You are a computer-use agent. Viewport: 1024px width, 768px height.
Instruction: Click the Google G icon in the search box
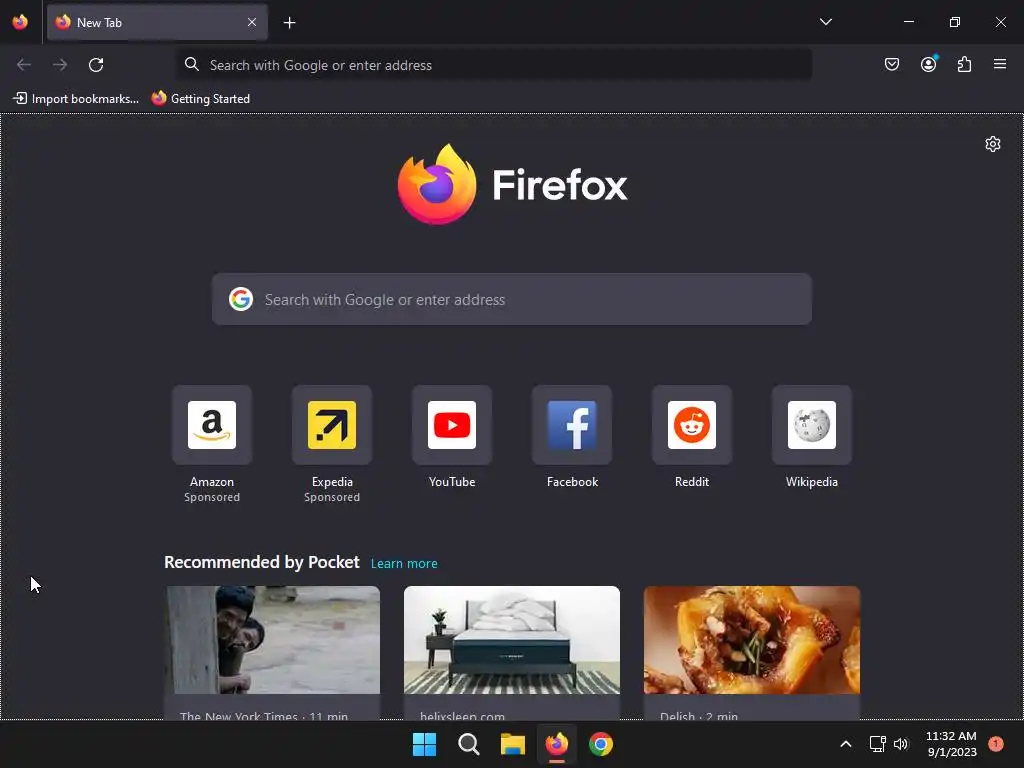click(x=241, y=299)
